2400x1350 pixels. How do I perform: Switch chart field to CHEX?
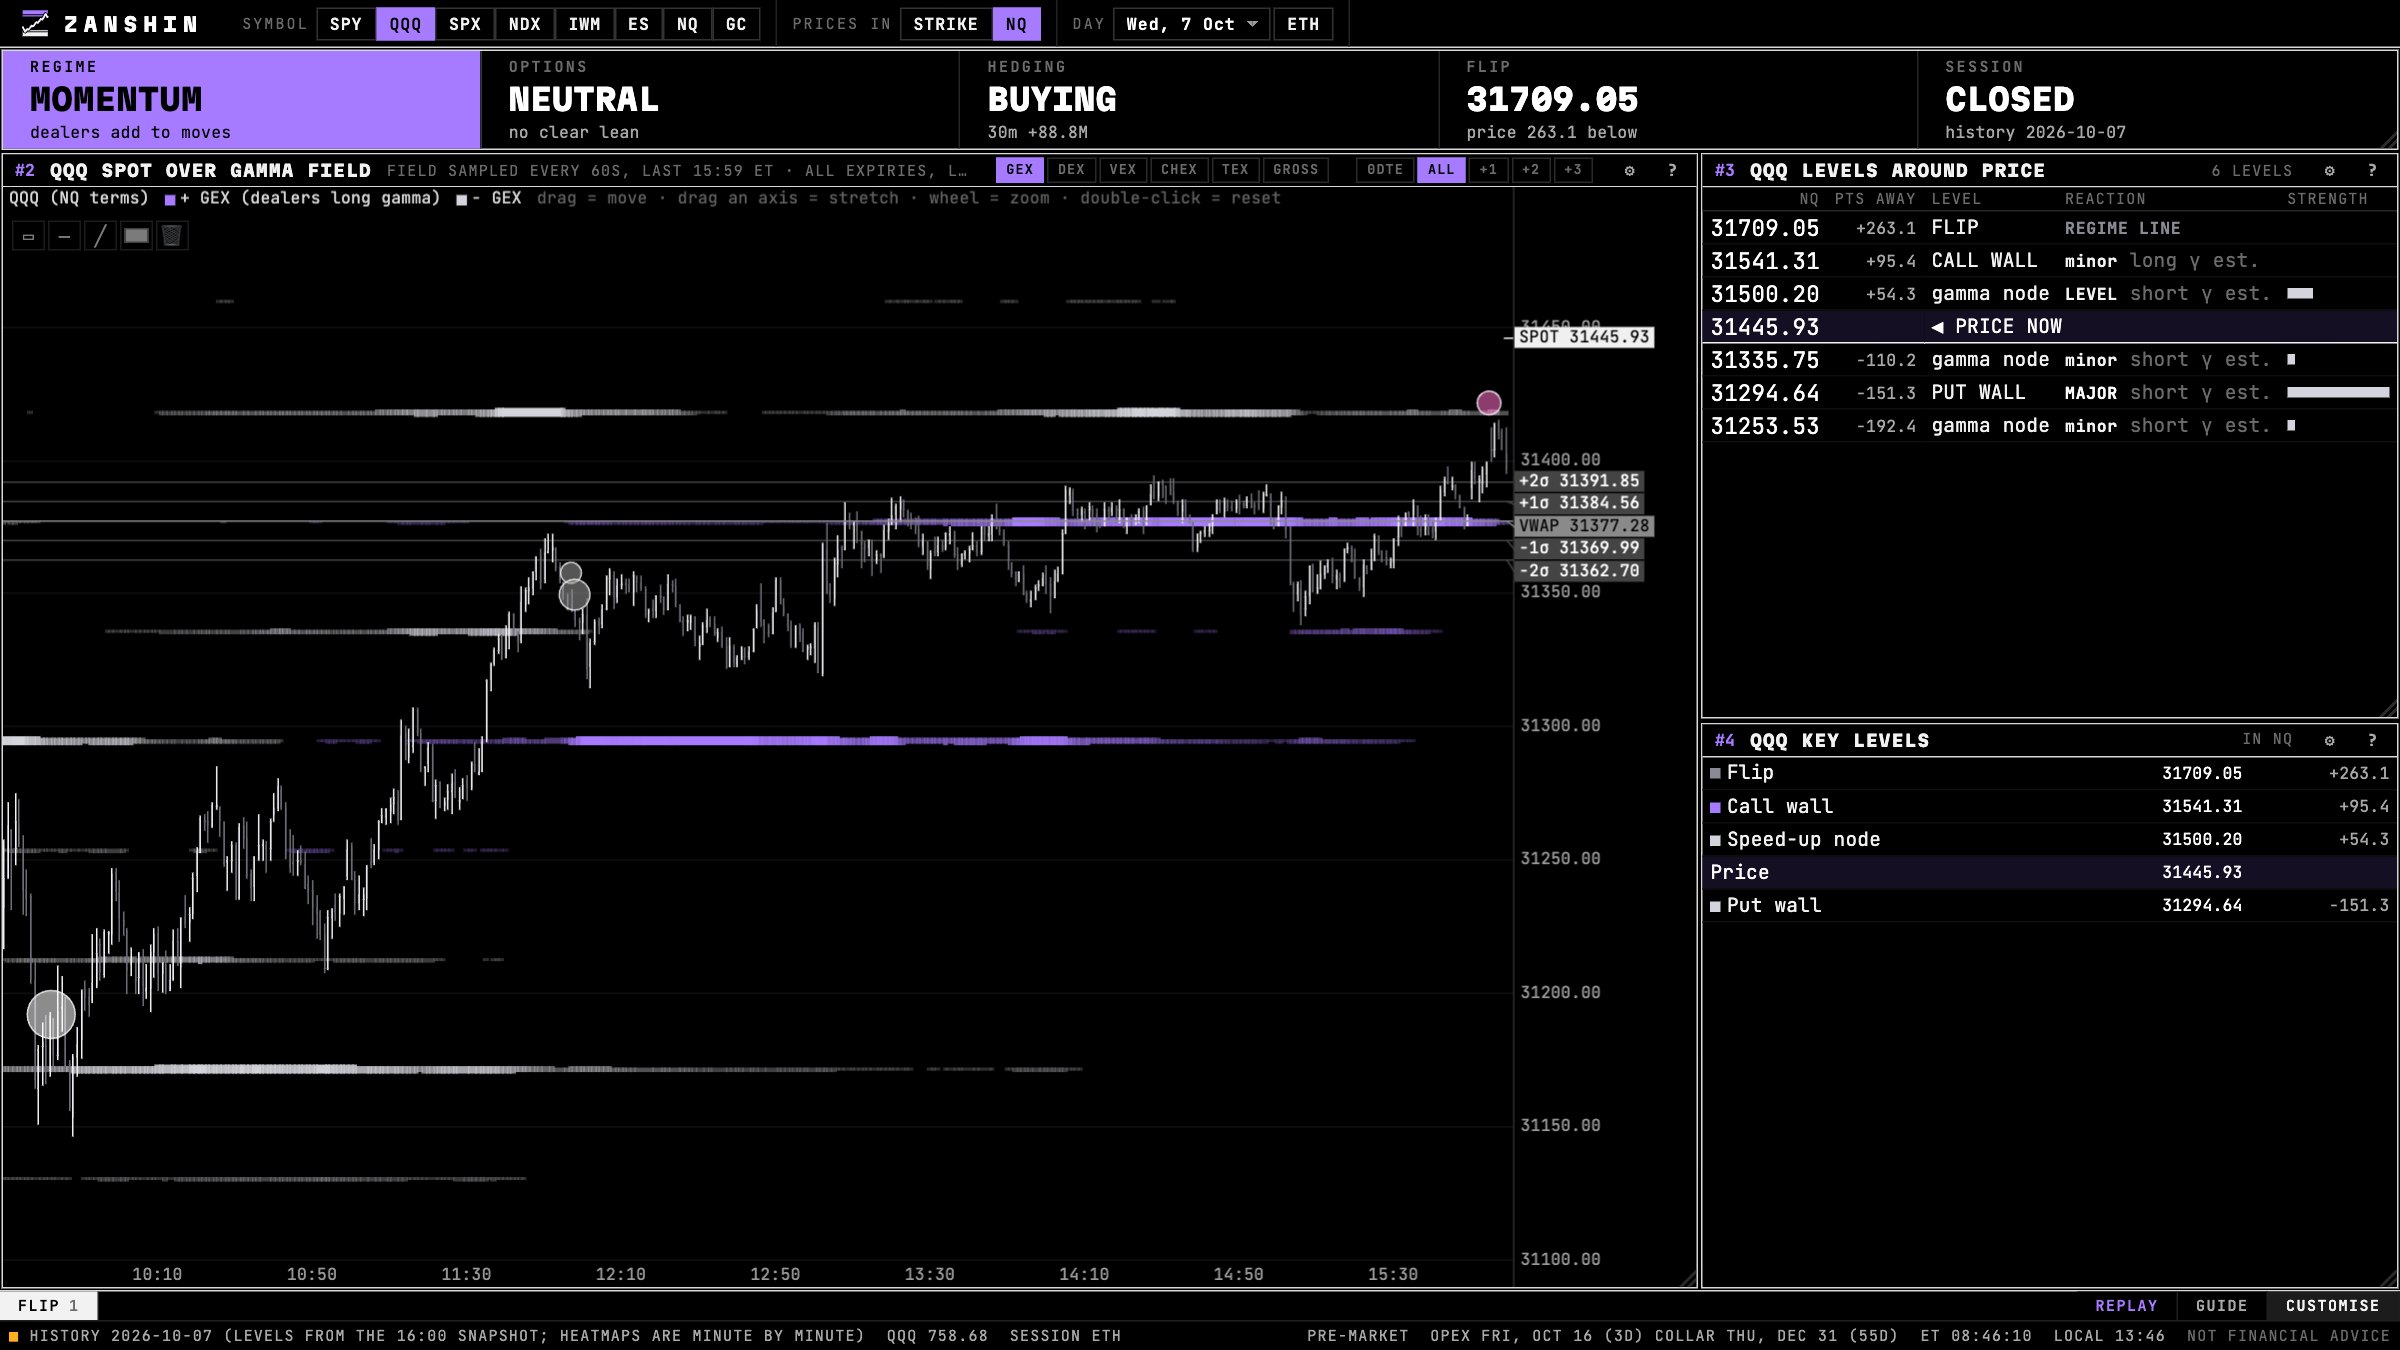pos(1179,170)
